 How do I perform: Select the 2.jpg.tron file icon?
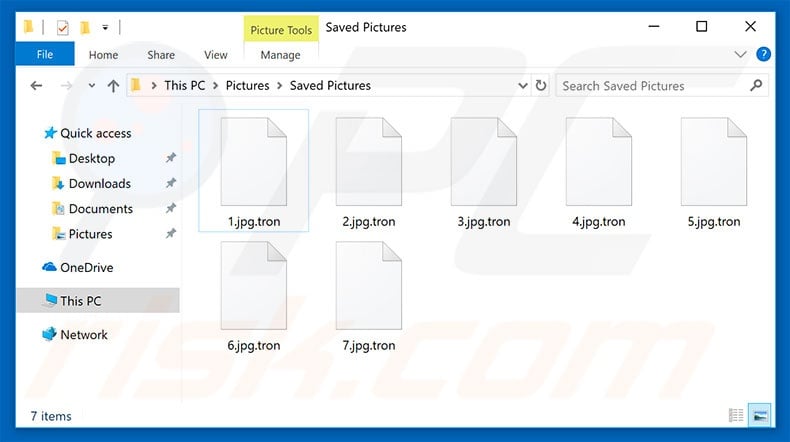coord(369,161)
